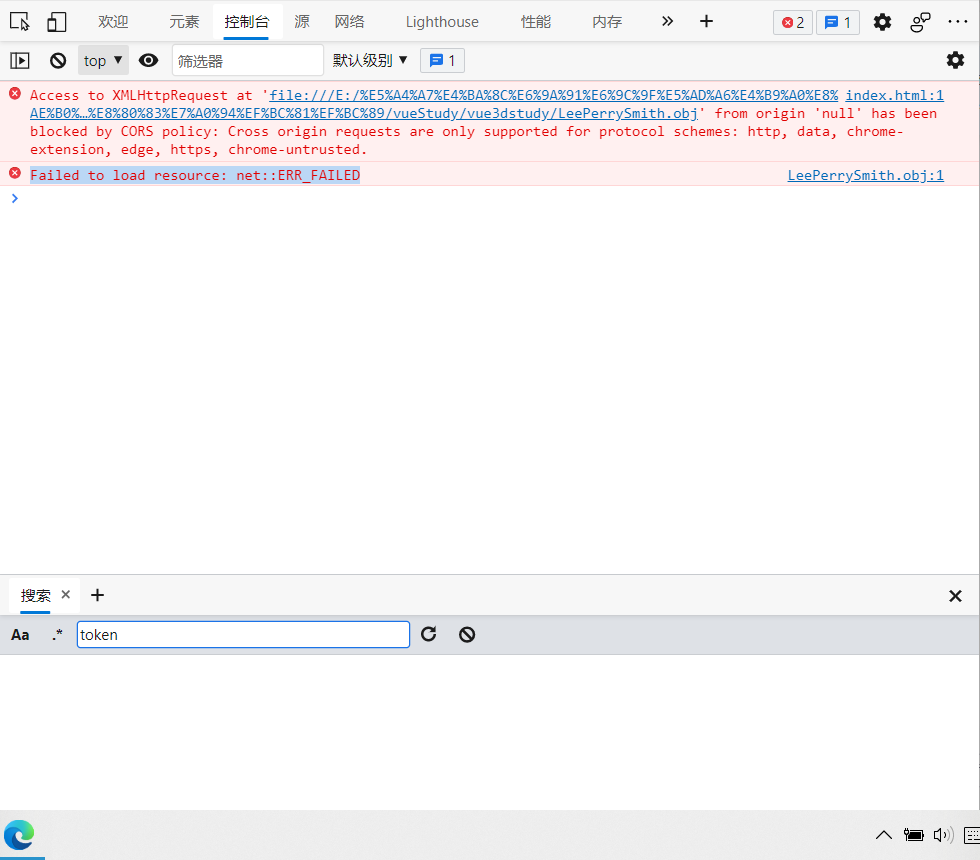The width and height of the screenshot is (980, 860).
Task: Clear the search panel results
Action: 467,634
